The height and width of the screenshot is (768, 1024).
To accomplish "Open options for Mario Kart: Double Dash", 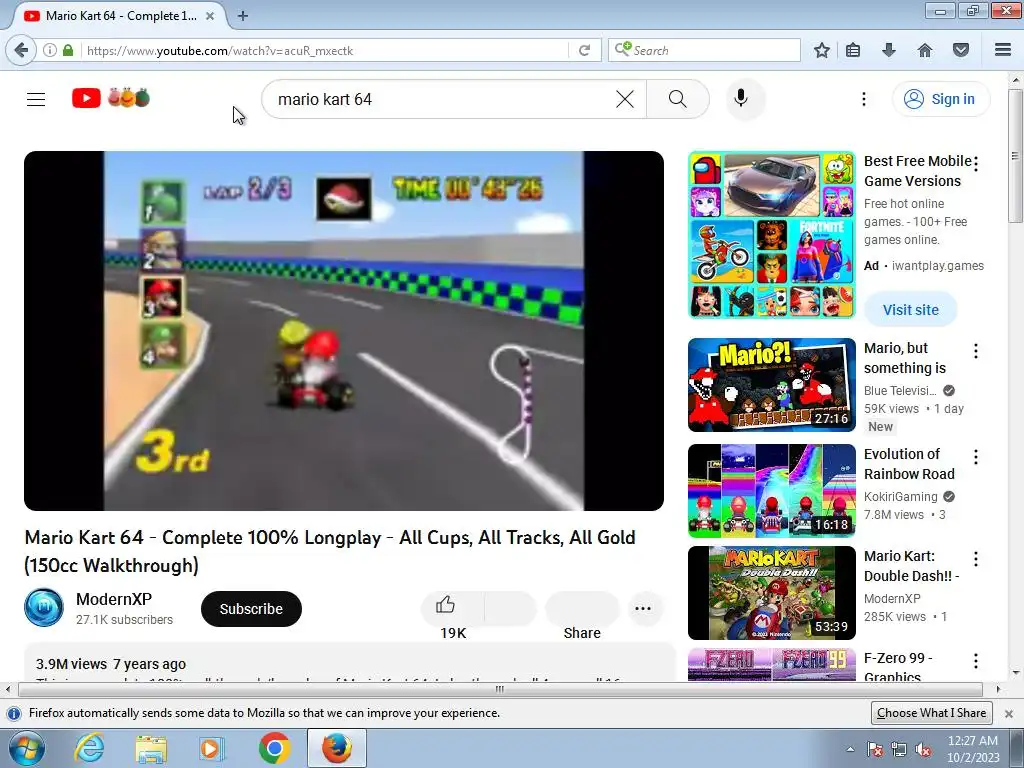I will 976,559.
